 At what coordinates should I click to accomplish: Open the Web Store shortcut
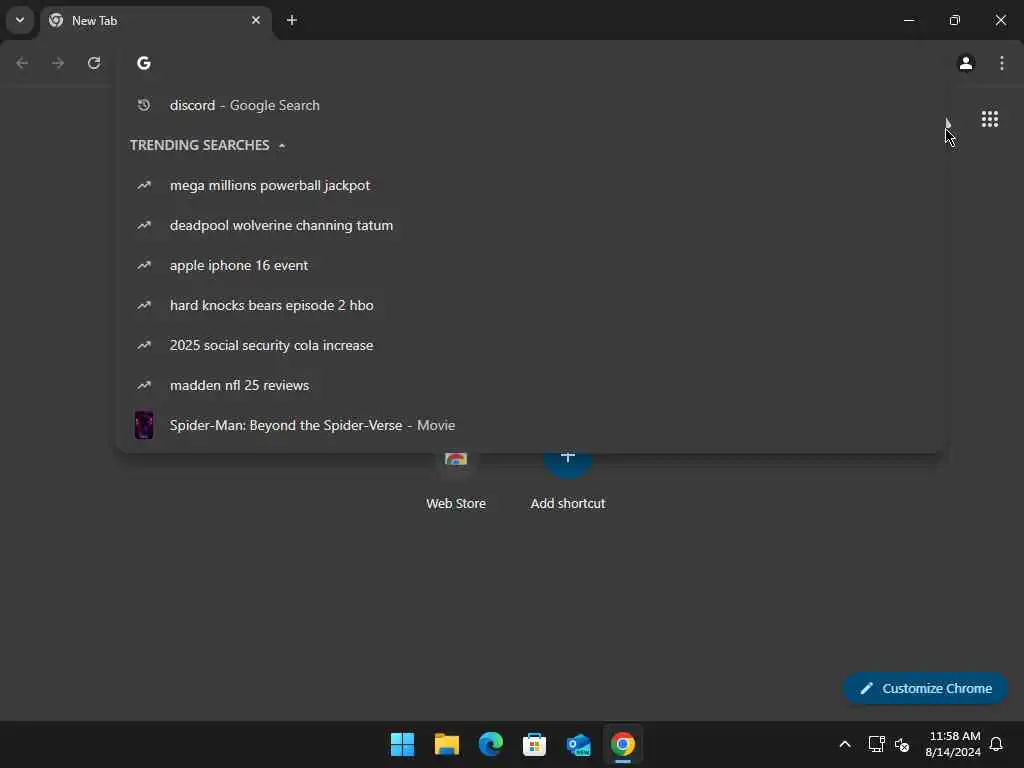click(x=456, y=481)
